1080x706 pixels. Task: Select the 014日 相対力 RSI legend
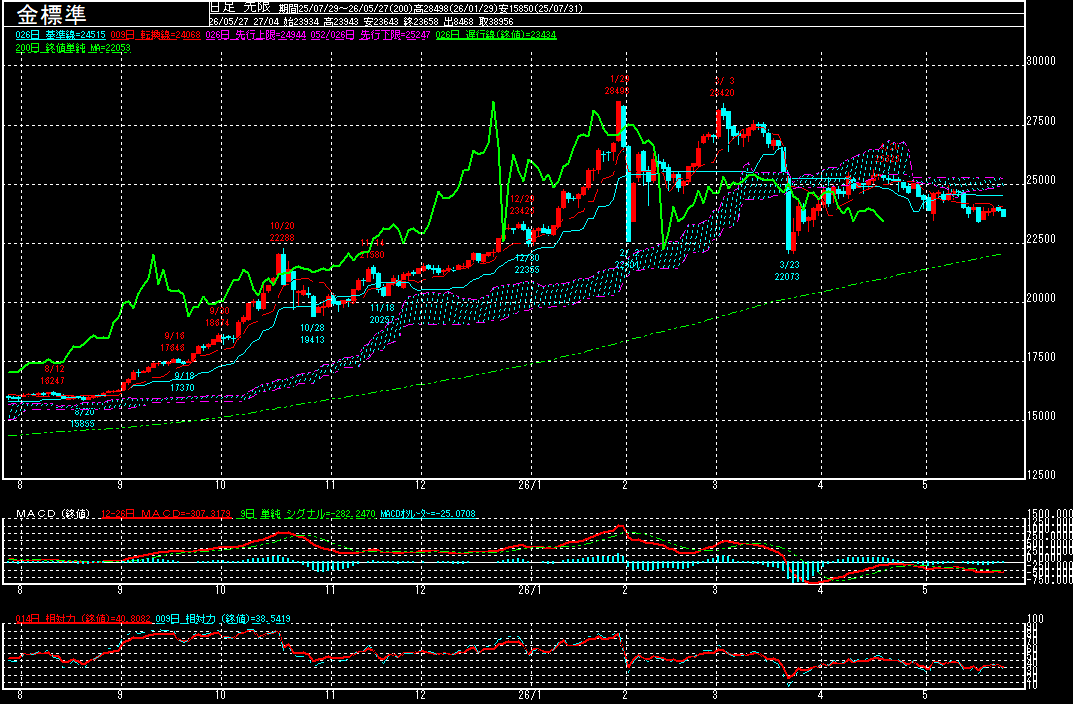[x=83, y=619]
